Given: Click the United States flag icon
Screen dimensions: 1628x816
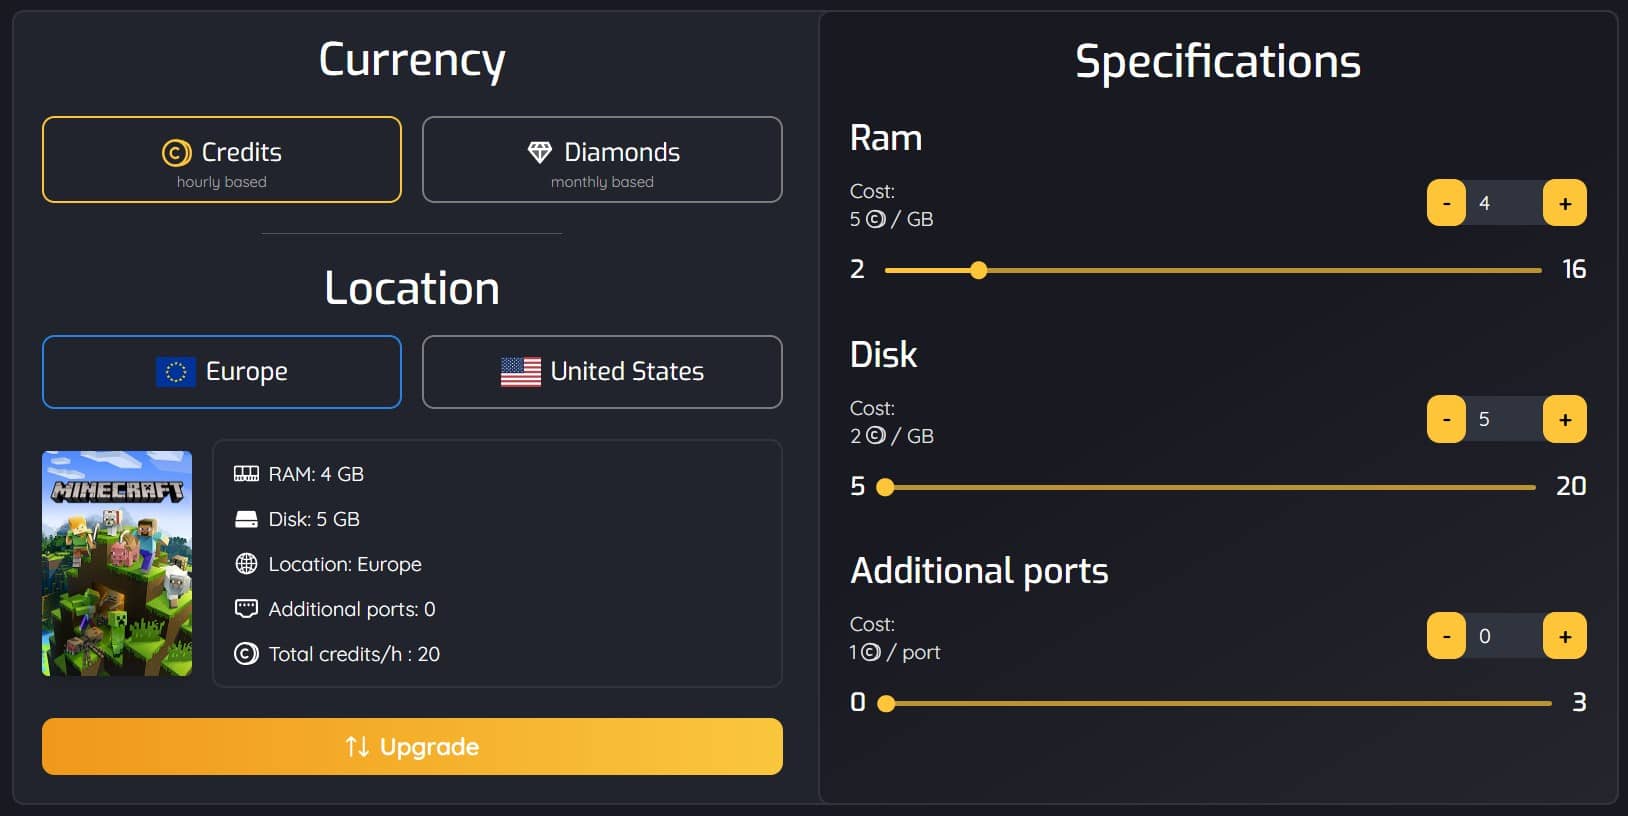Looking at the screenshot, I should (519, 371).
